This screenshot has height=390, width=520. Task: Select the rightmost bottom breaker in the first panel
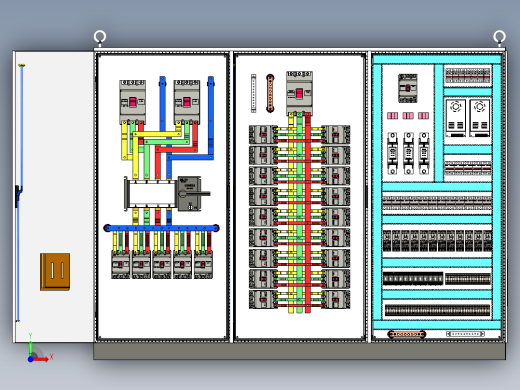(203, 265)
